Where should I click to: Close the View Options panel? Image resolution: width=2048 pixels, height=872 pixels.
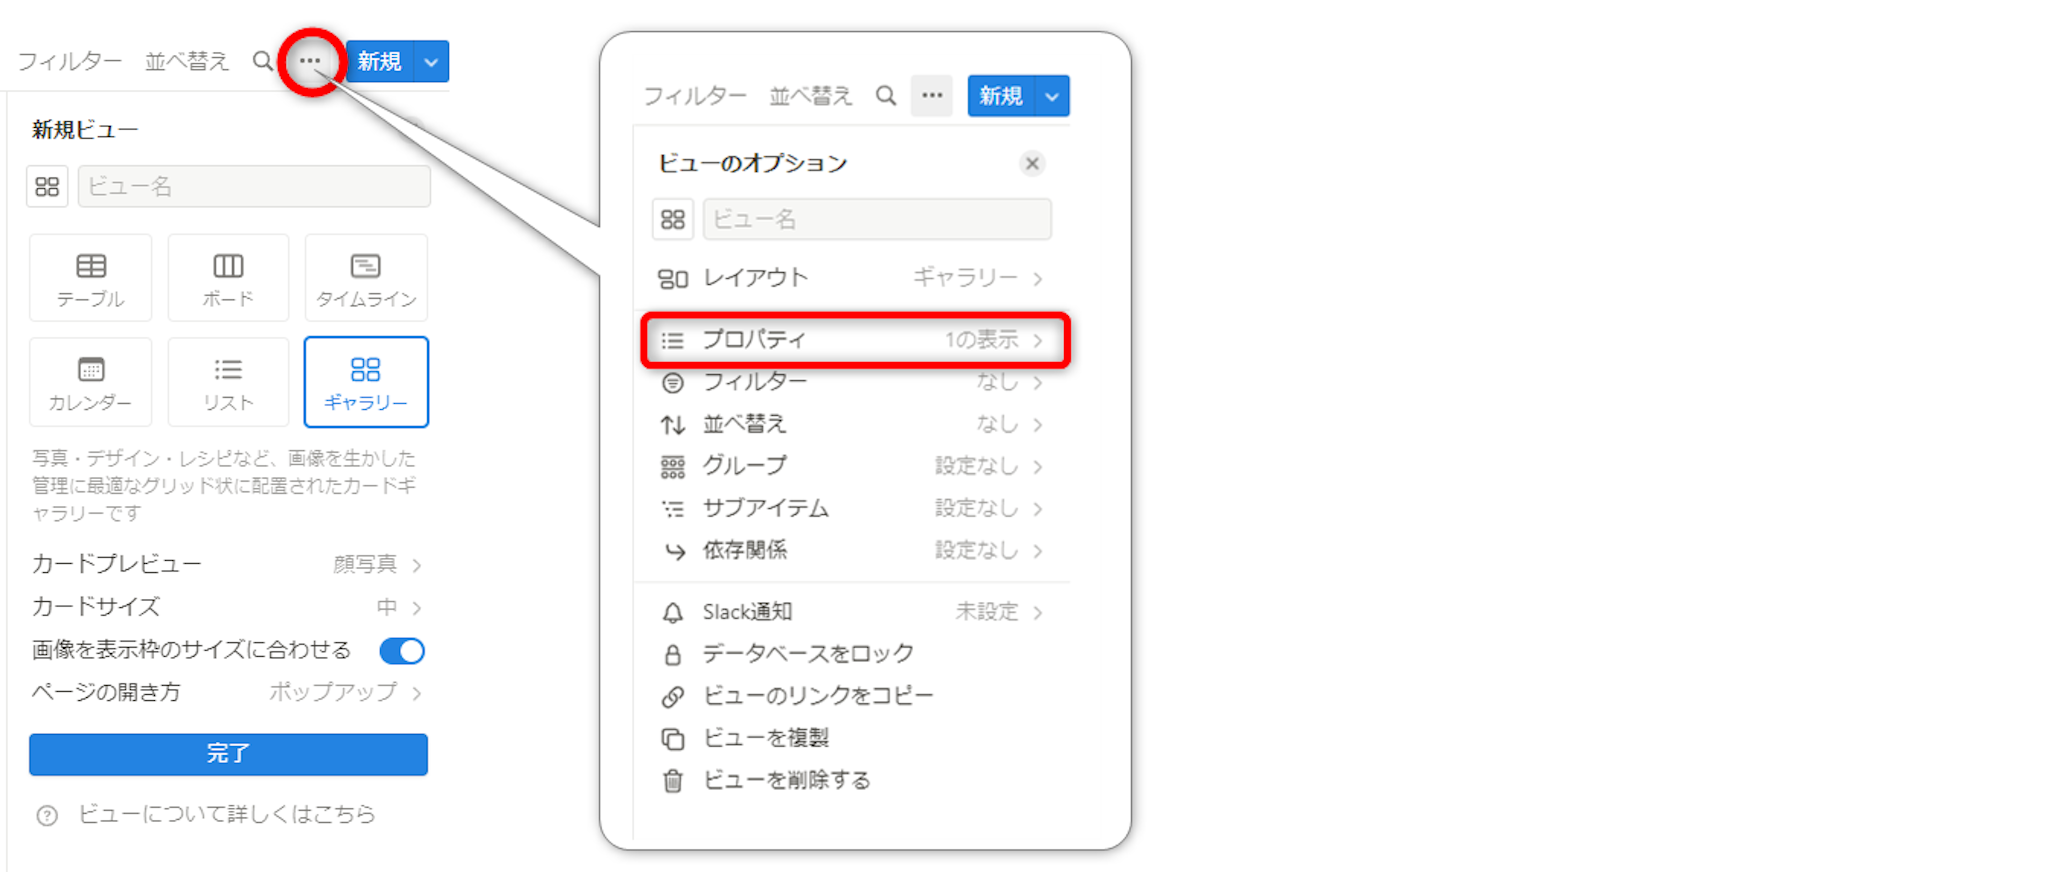[x=1032, y=163]
